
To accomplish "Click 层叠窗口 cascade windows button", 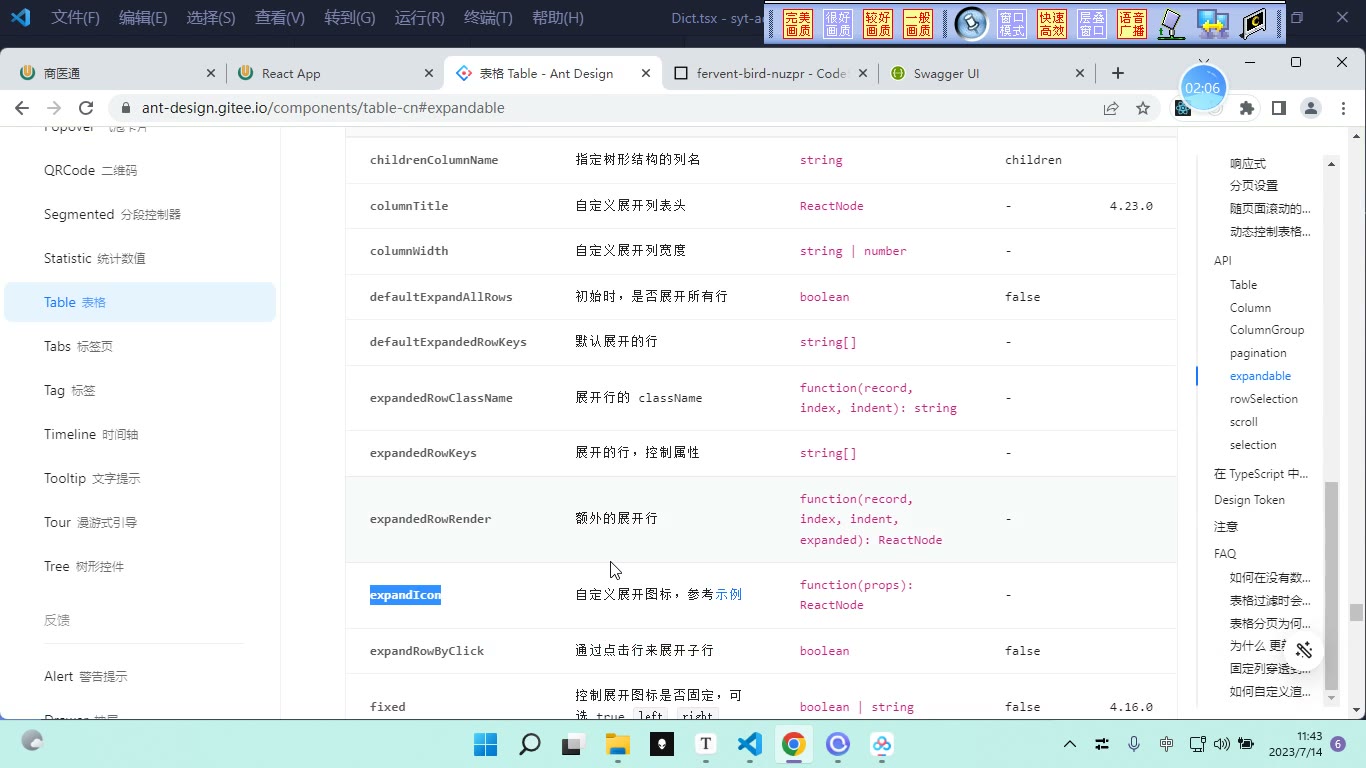I will pyautogui.click(x=1092, y=24).
